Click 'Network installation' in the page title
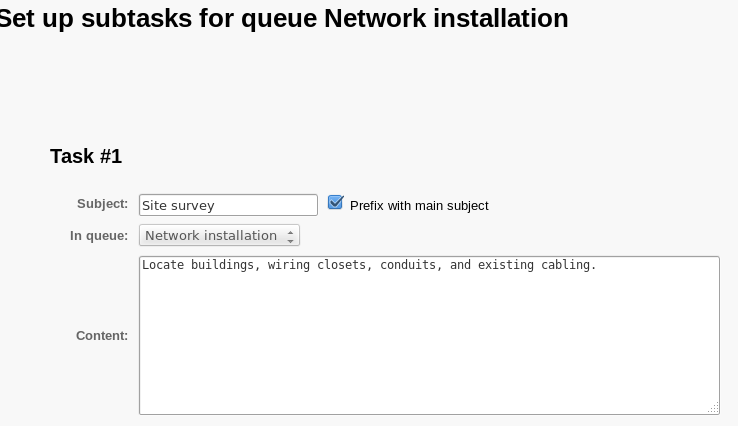 (446, 18)
